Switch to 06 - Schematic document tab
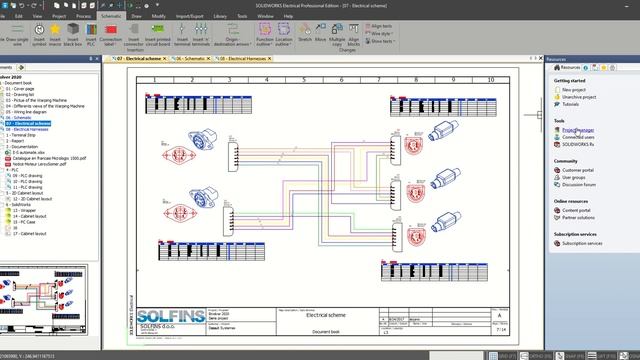 tap(190, 59)
